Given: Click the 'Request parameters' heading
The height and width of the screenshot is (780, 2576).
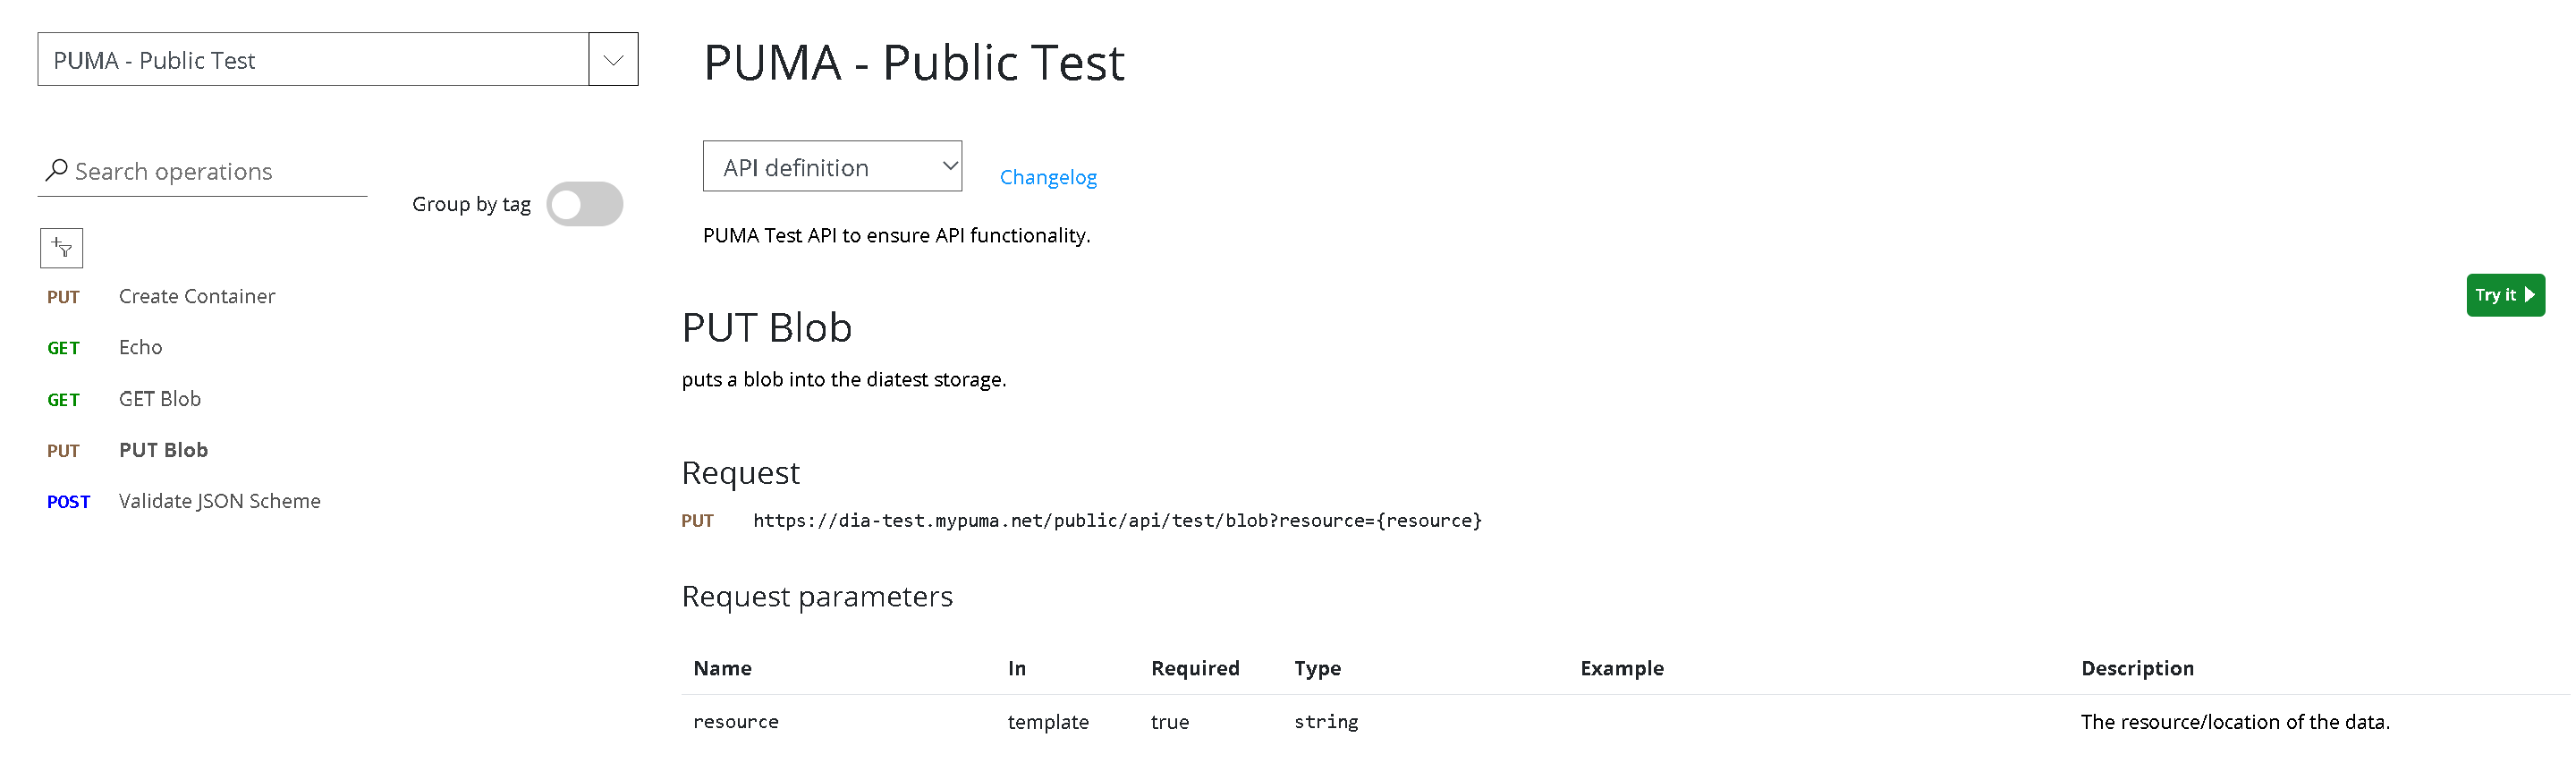Looking at the screenshot, I should [x=817, y=596].
